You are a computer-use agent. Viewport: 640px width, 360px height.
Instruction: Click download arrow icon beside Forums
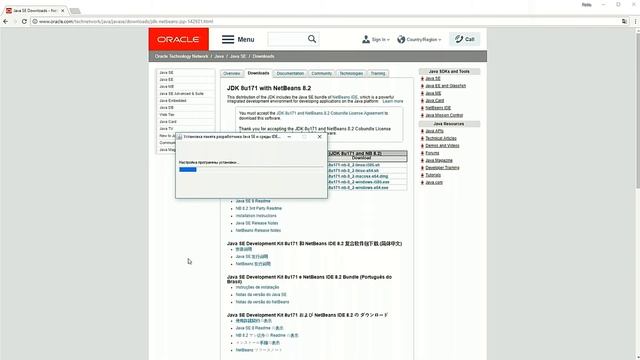(422, 153)
